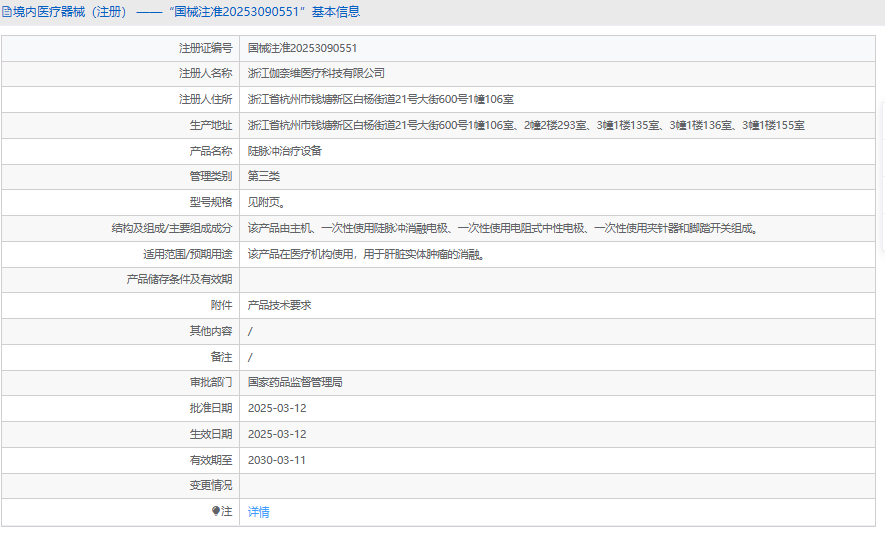Click the 国家药品监督管理局 approval department value
Screen dimensions: 885x536
[295, 383]
